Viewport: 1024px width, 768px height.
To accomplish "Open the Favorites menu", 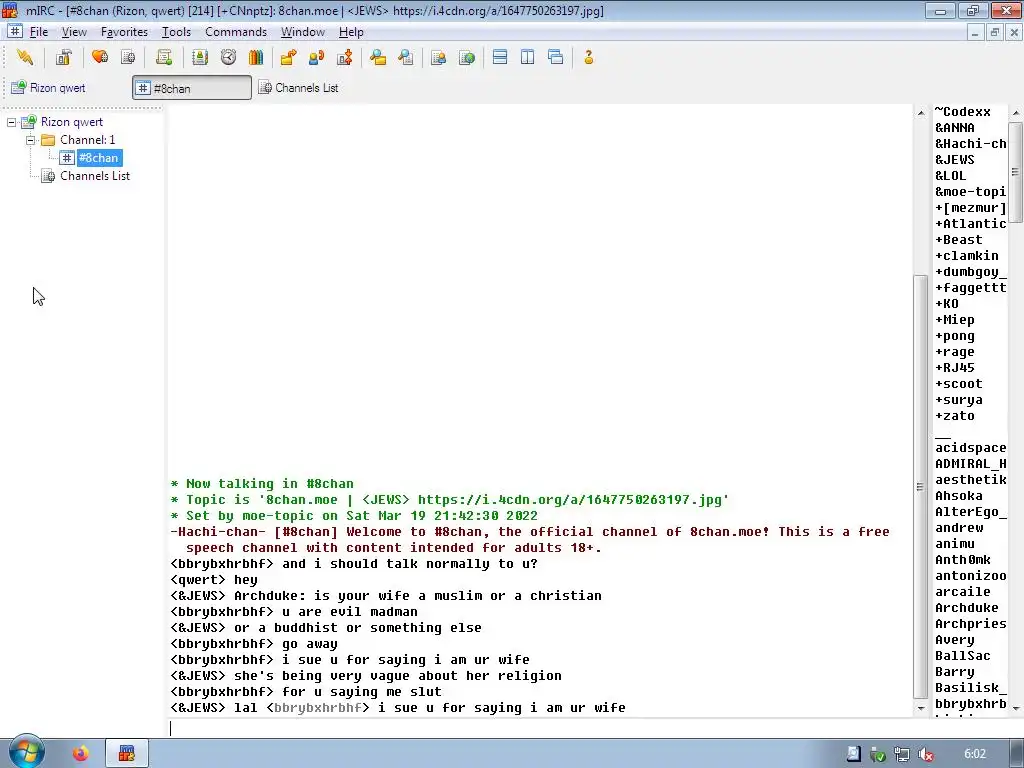I will click(x=124, y=32).
